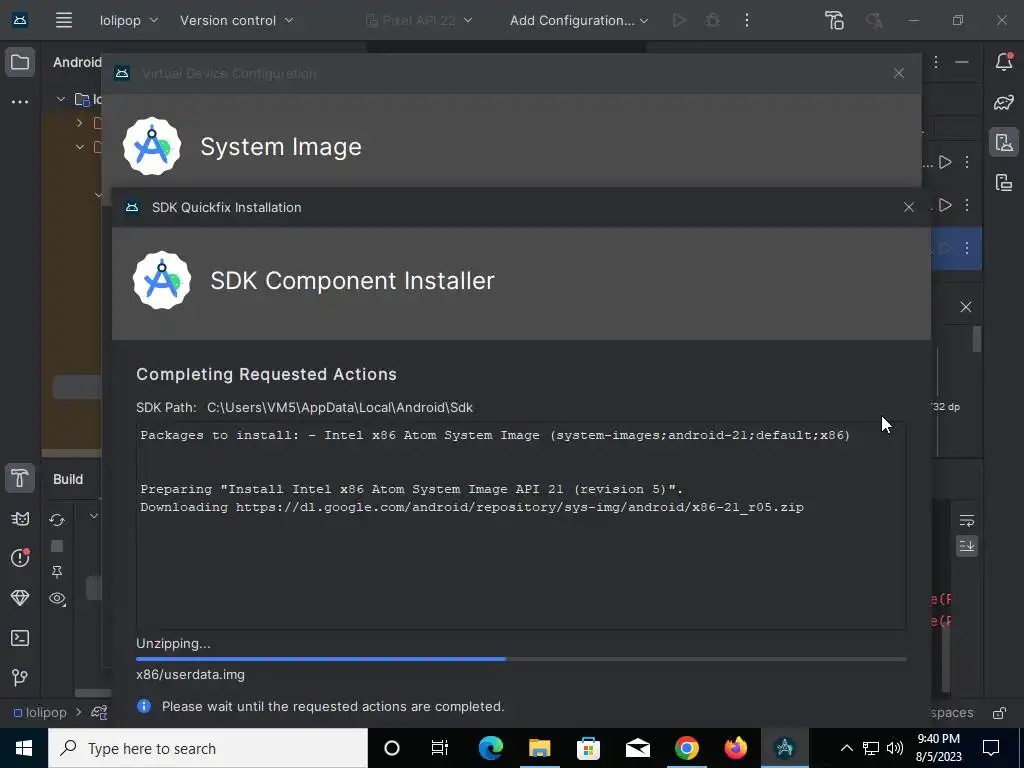Toggle soft-wrap in Build output
The height and width of the screenshot is (768, 1024).
coord(967,520)
